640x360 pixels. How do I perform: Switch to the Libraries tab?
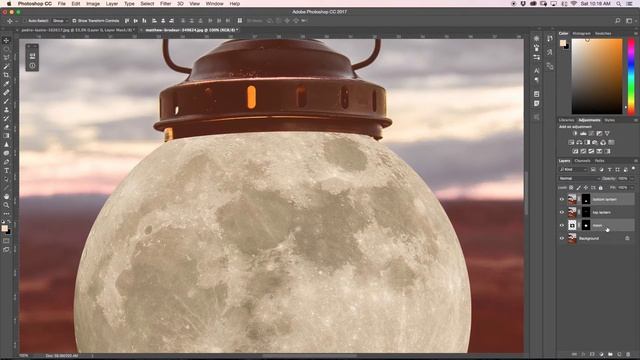pyautogui.click(x=566, y=120)
